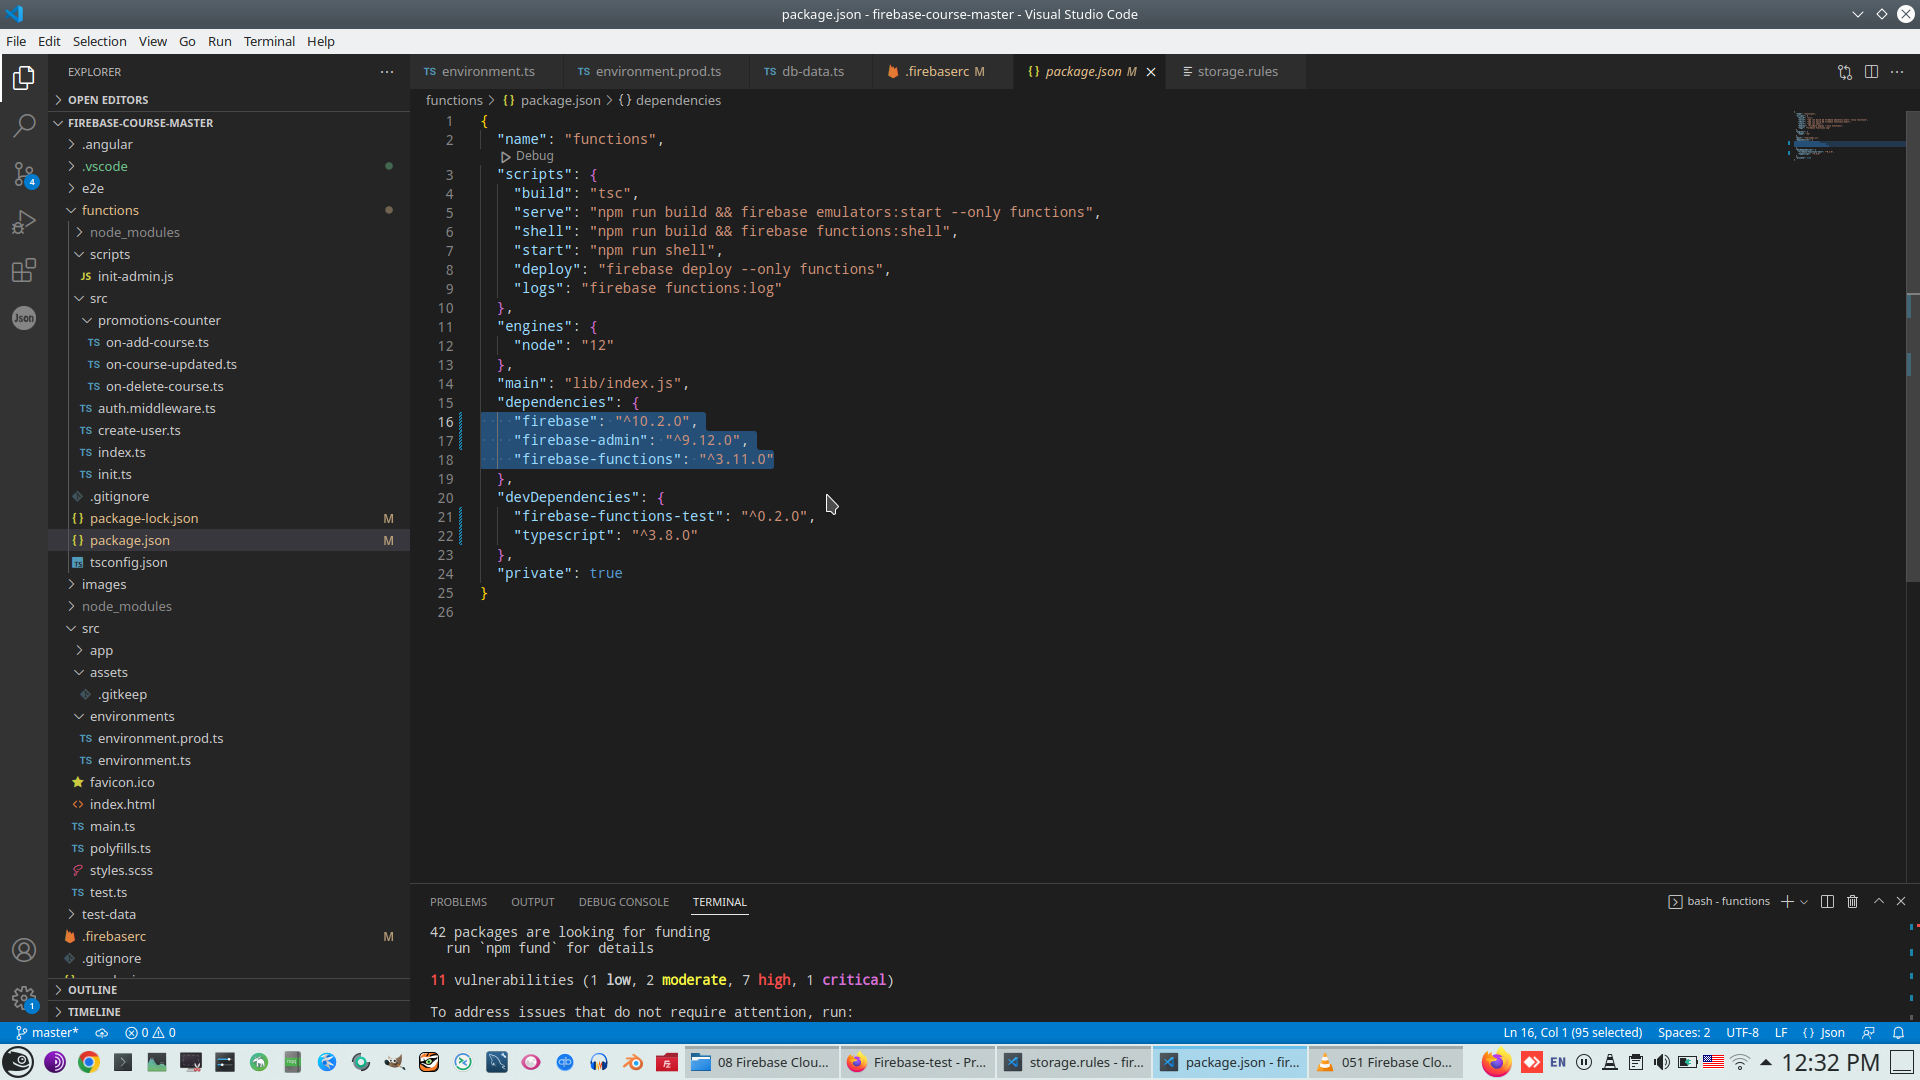The width and height of the screenshot is (1920, 1080).
Task: Open the Extensions view icon
Action: (x=24, y=270)
